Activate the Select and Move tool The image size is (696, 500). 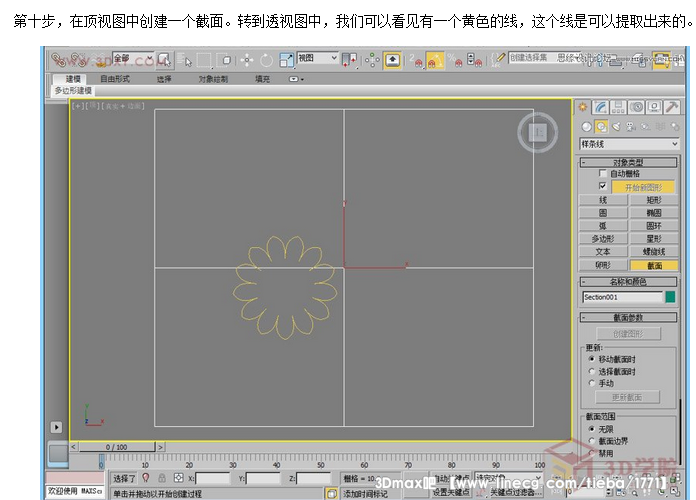(x=247, y=60)
